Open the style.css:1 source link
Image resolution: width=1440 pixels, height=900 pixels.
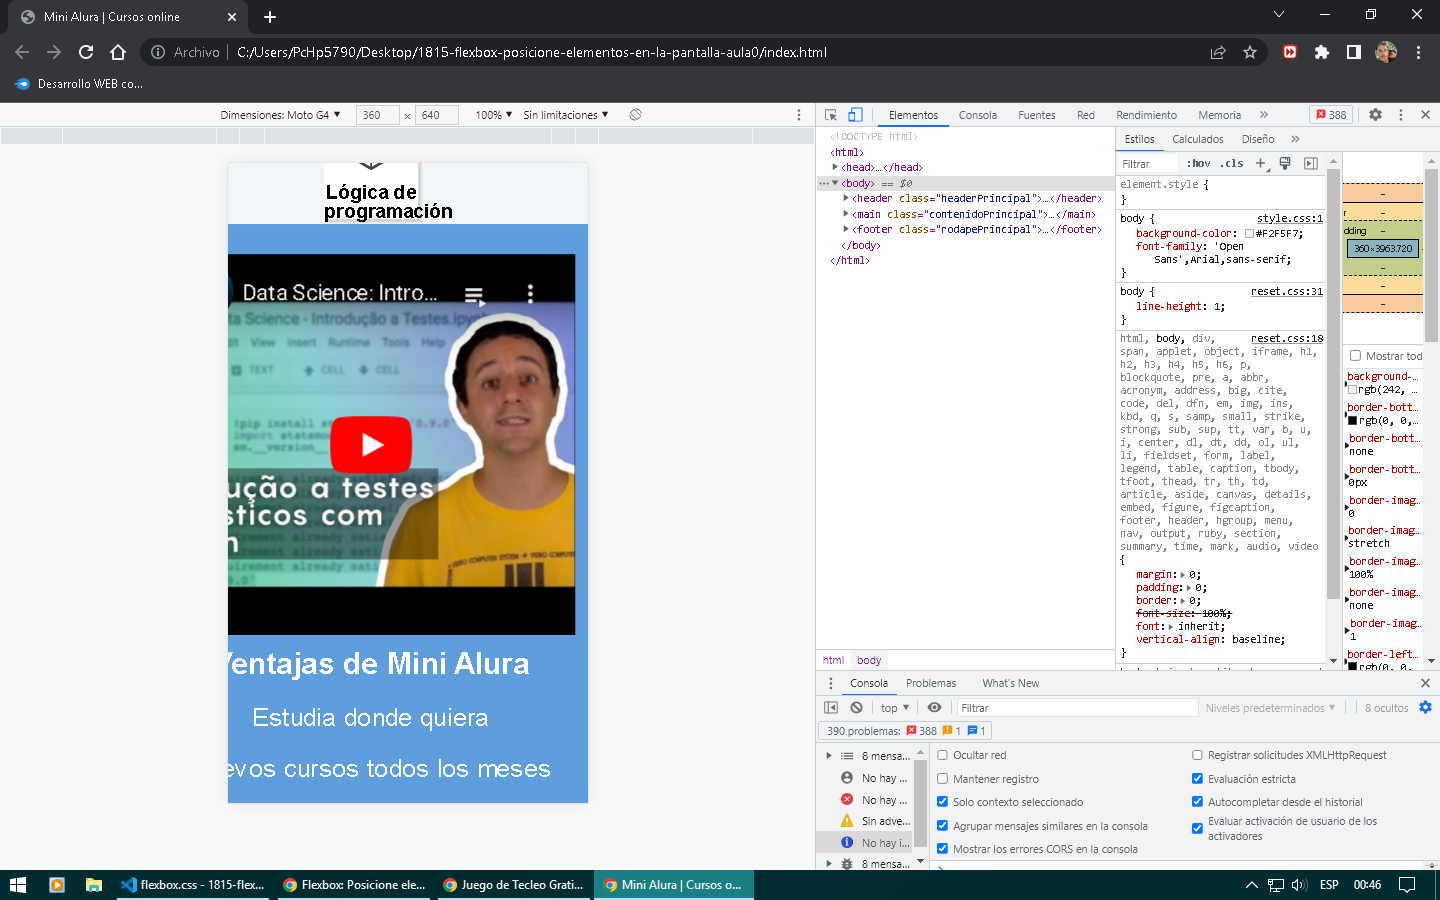[x=1290, y=218]
